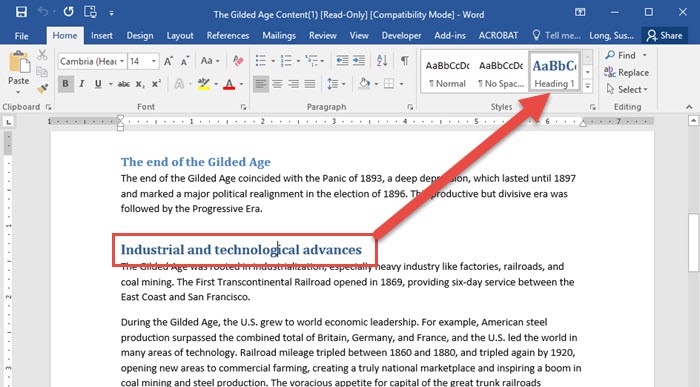Open the shading paint bucket
This screenshot has width=700, height=387.
point(364,84)
